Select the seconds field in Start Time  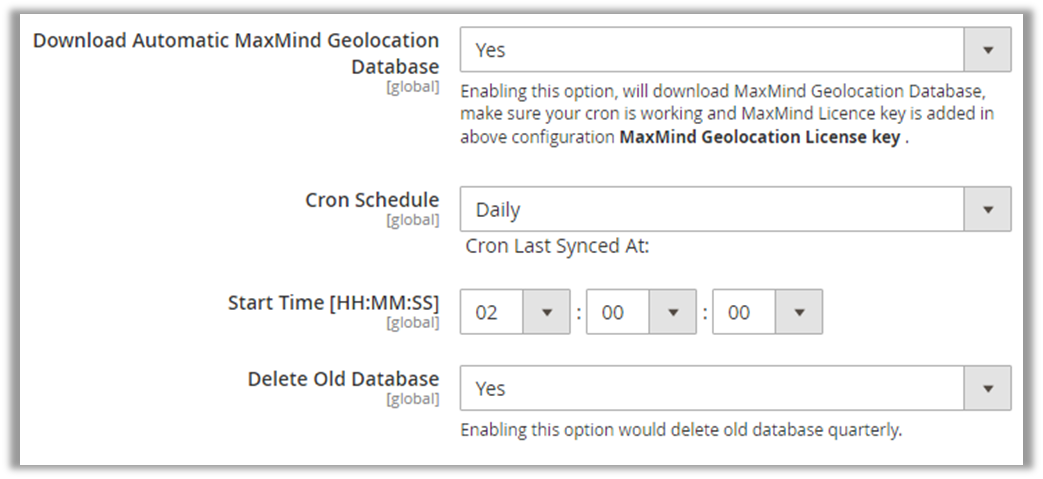tap(744, 312)
